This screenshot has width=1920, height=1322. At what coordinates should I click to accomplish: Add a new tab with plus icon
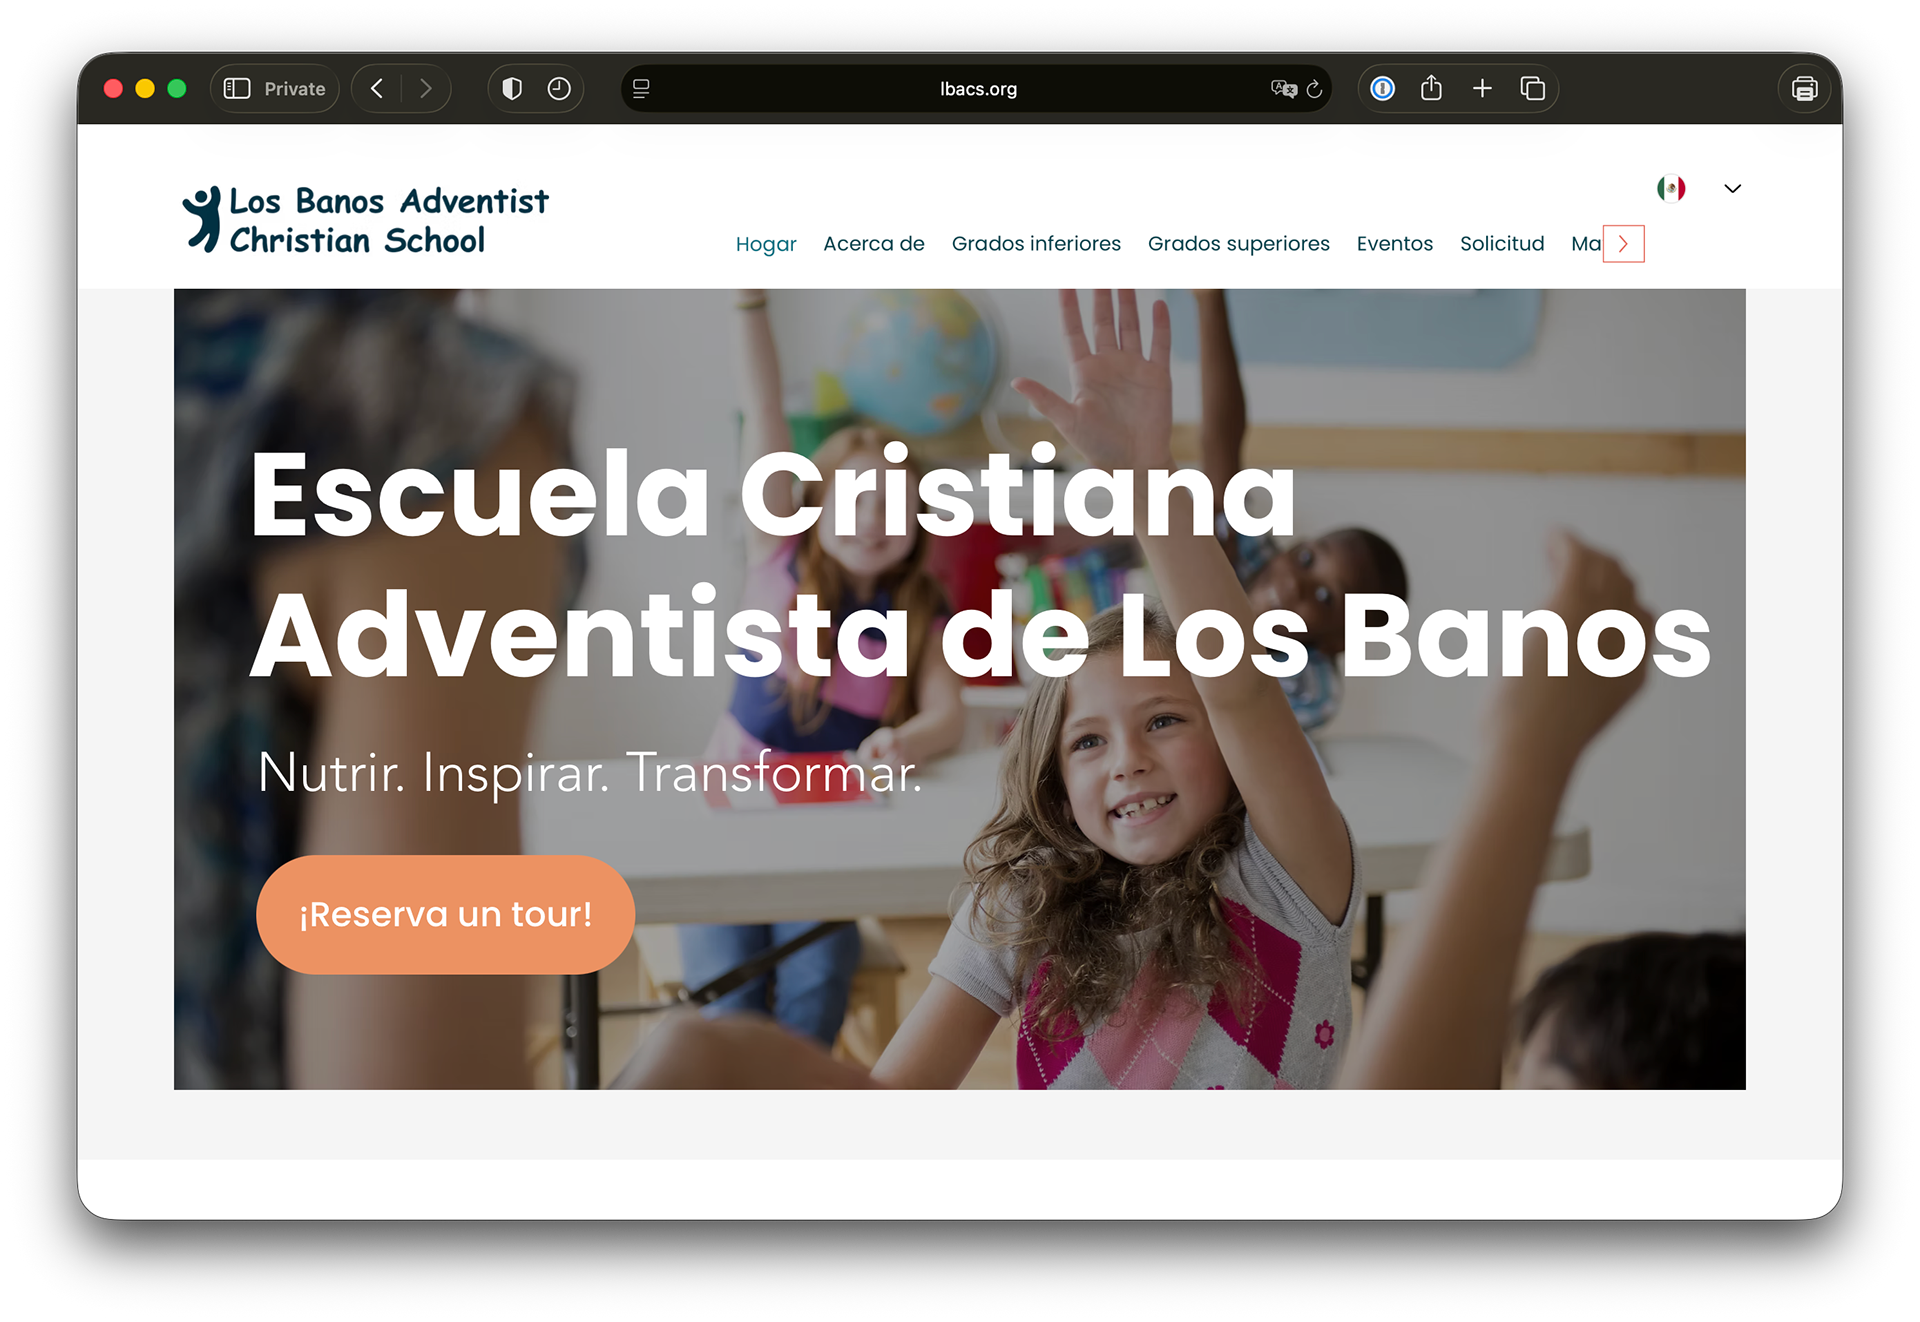(x=1483, y=89)
